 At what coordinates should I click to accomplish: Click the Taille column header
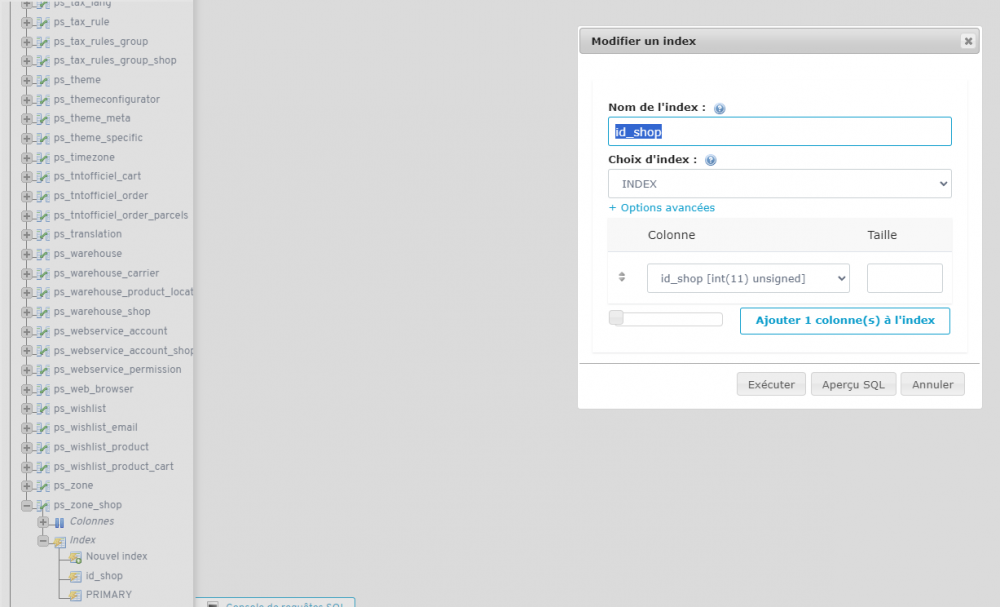[882, 235]
